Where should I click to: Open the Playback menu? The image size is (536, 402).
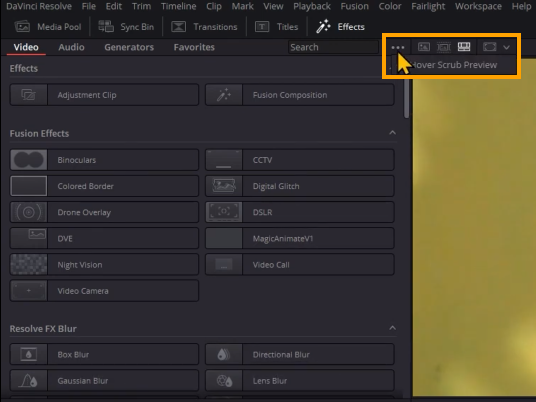point(312,6)
